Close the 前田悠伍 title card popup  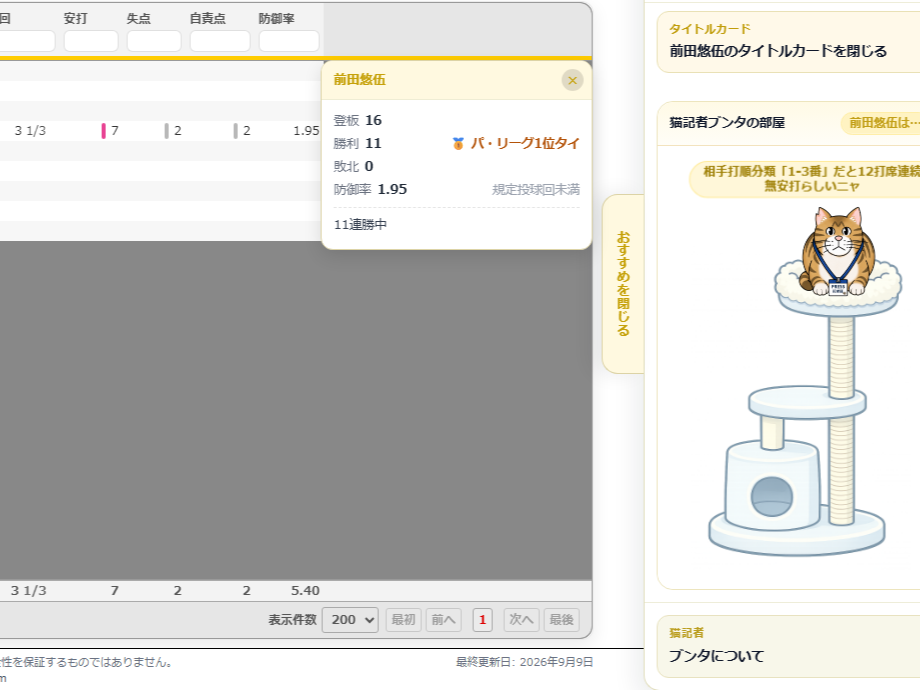click(x=572, y=80)
